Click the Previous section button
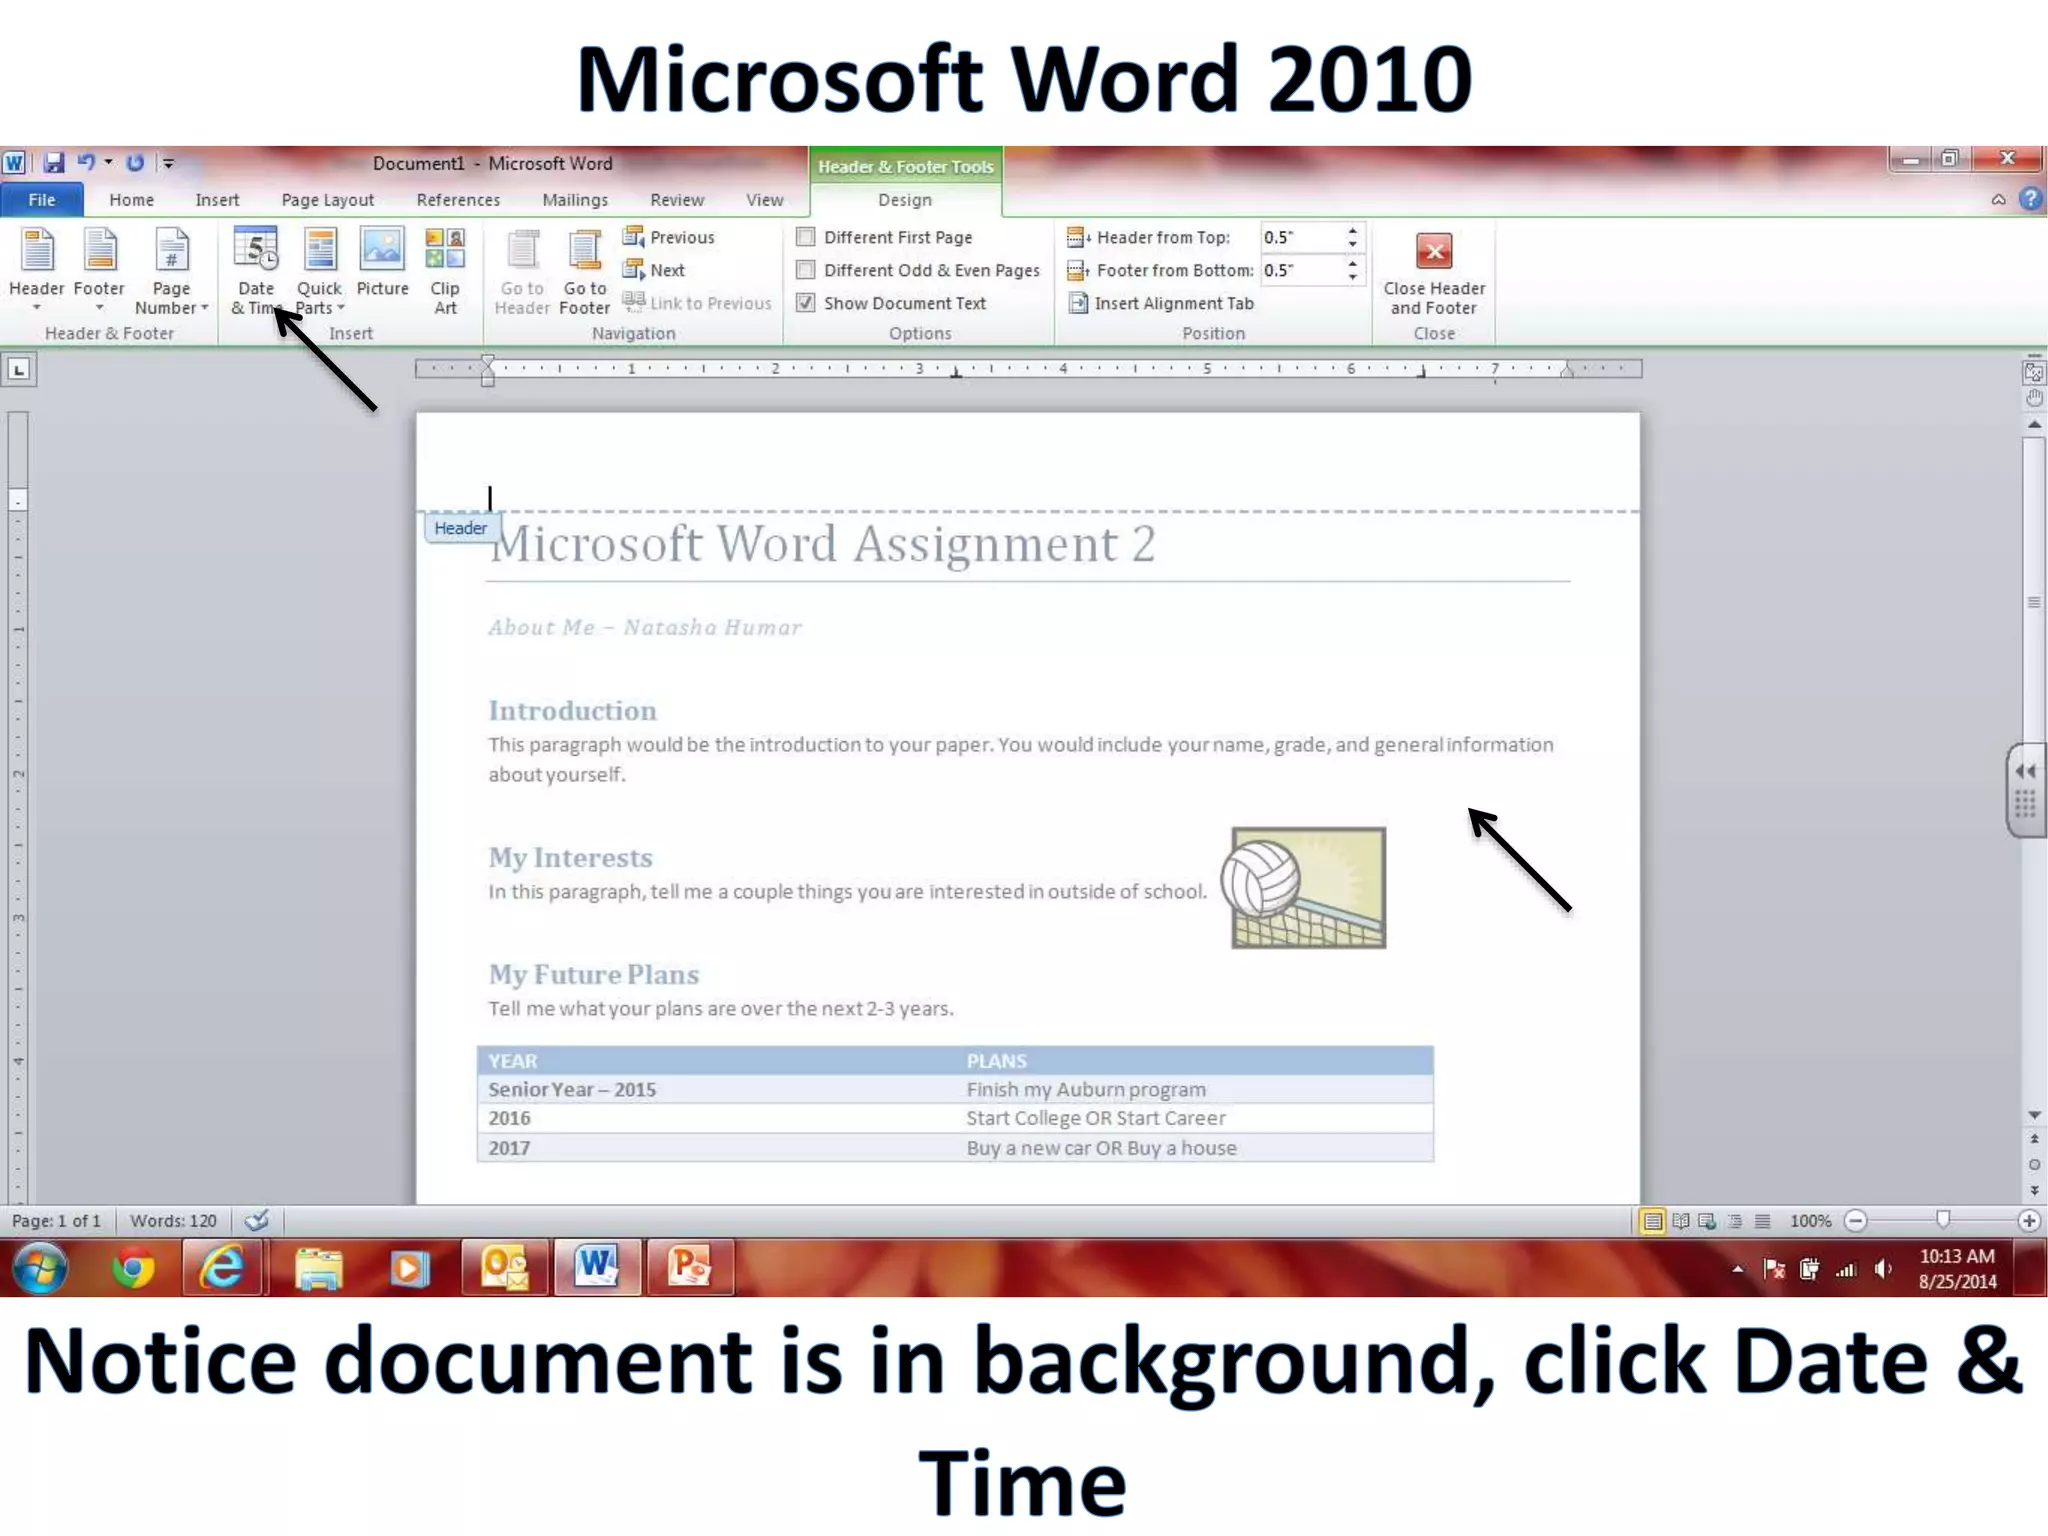This screenshot has width=2048, height=1536. (669, 237)
